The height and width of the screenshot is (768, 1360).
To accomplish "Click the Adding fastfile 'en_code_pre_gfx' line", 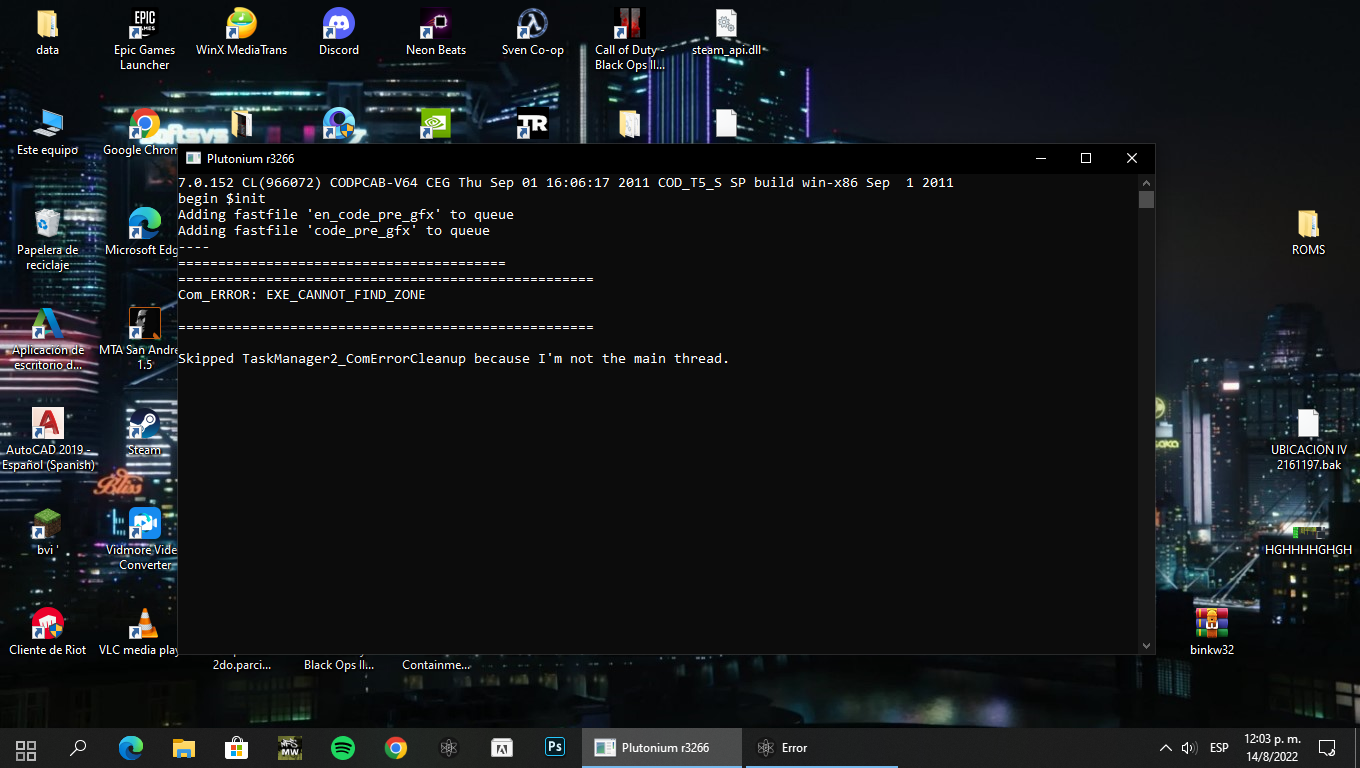I will pyautogui.click(x=346, y=215).
